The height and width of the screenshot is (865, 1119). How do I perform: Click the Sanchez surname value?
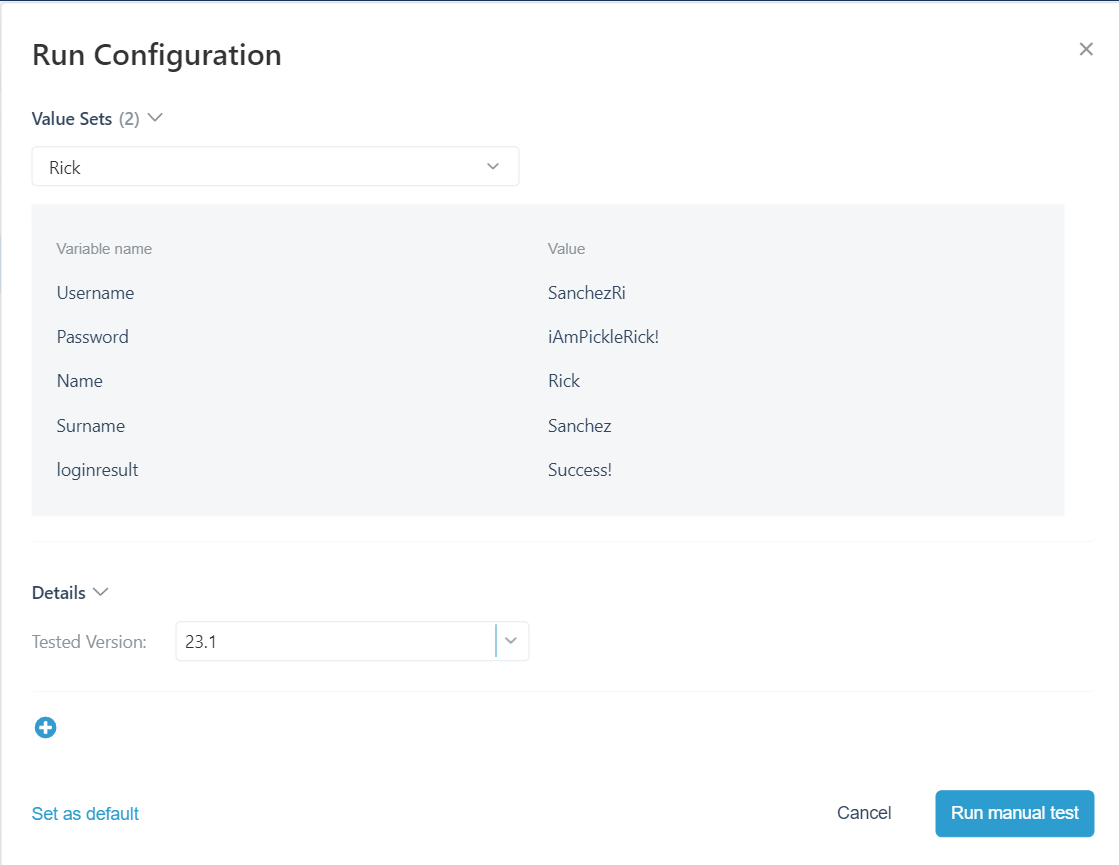click(x=579, y=426)
